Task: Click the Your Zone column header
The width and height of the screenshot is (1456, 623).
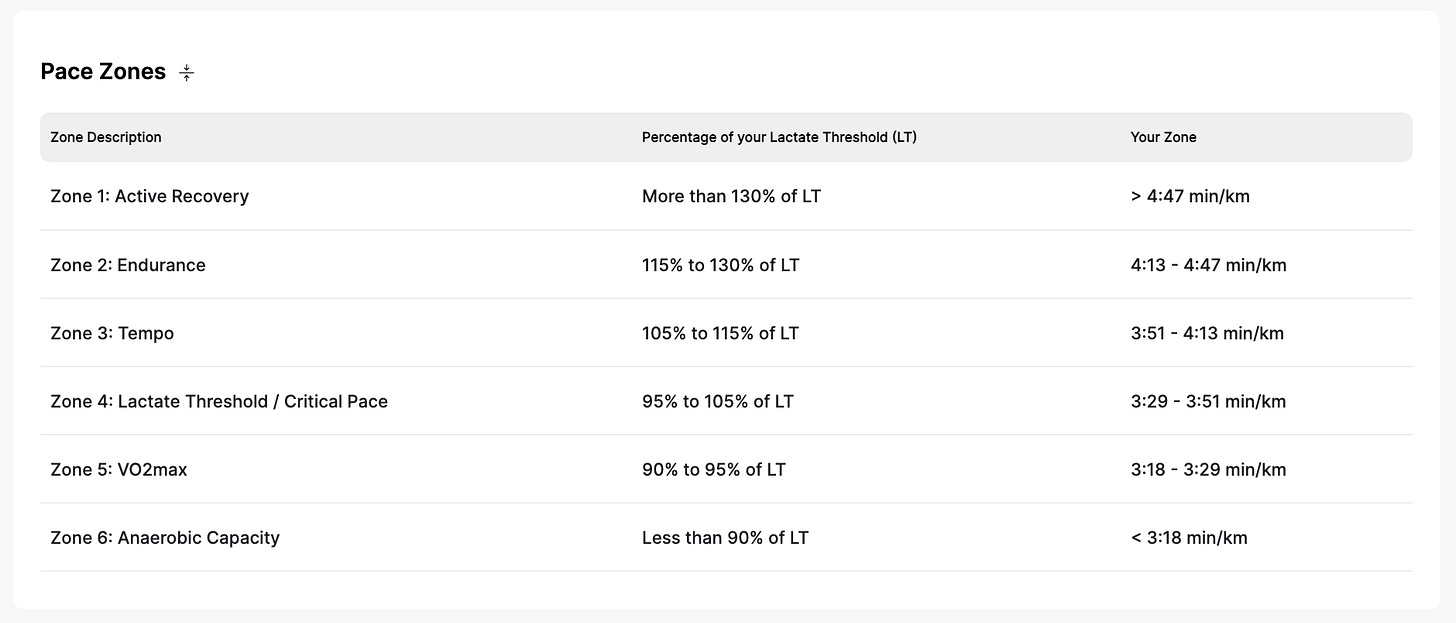Action: pyautogui.click(x=1163, y=137)
